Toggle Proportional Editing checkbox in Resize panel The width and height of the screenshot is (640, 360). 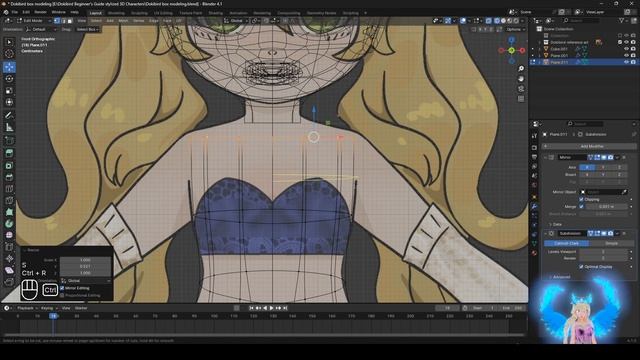coord(62,295)
